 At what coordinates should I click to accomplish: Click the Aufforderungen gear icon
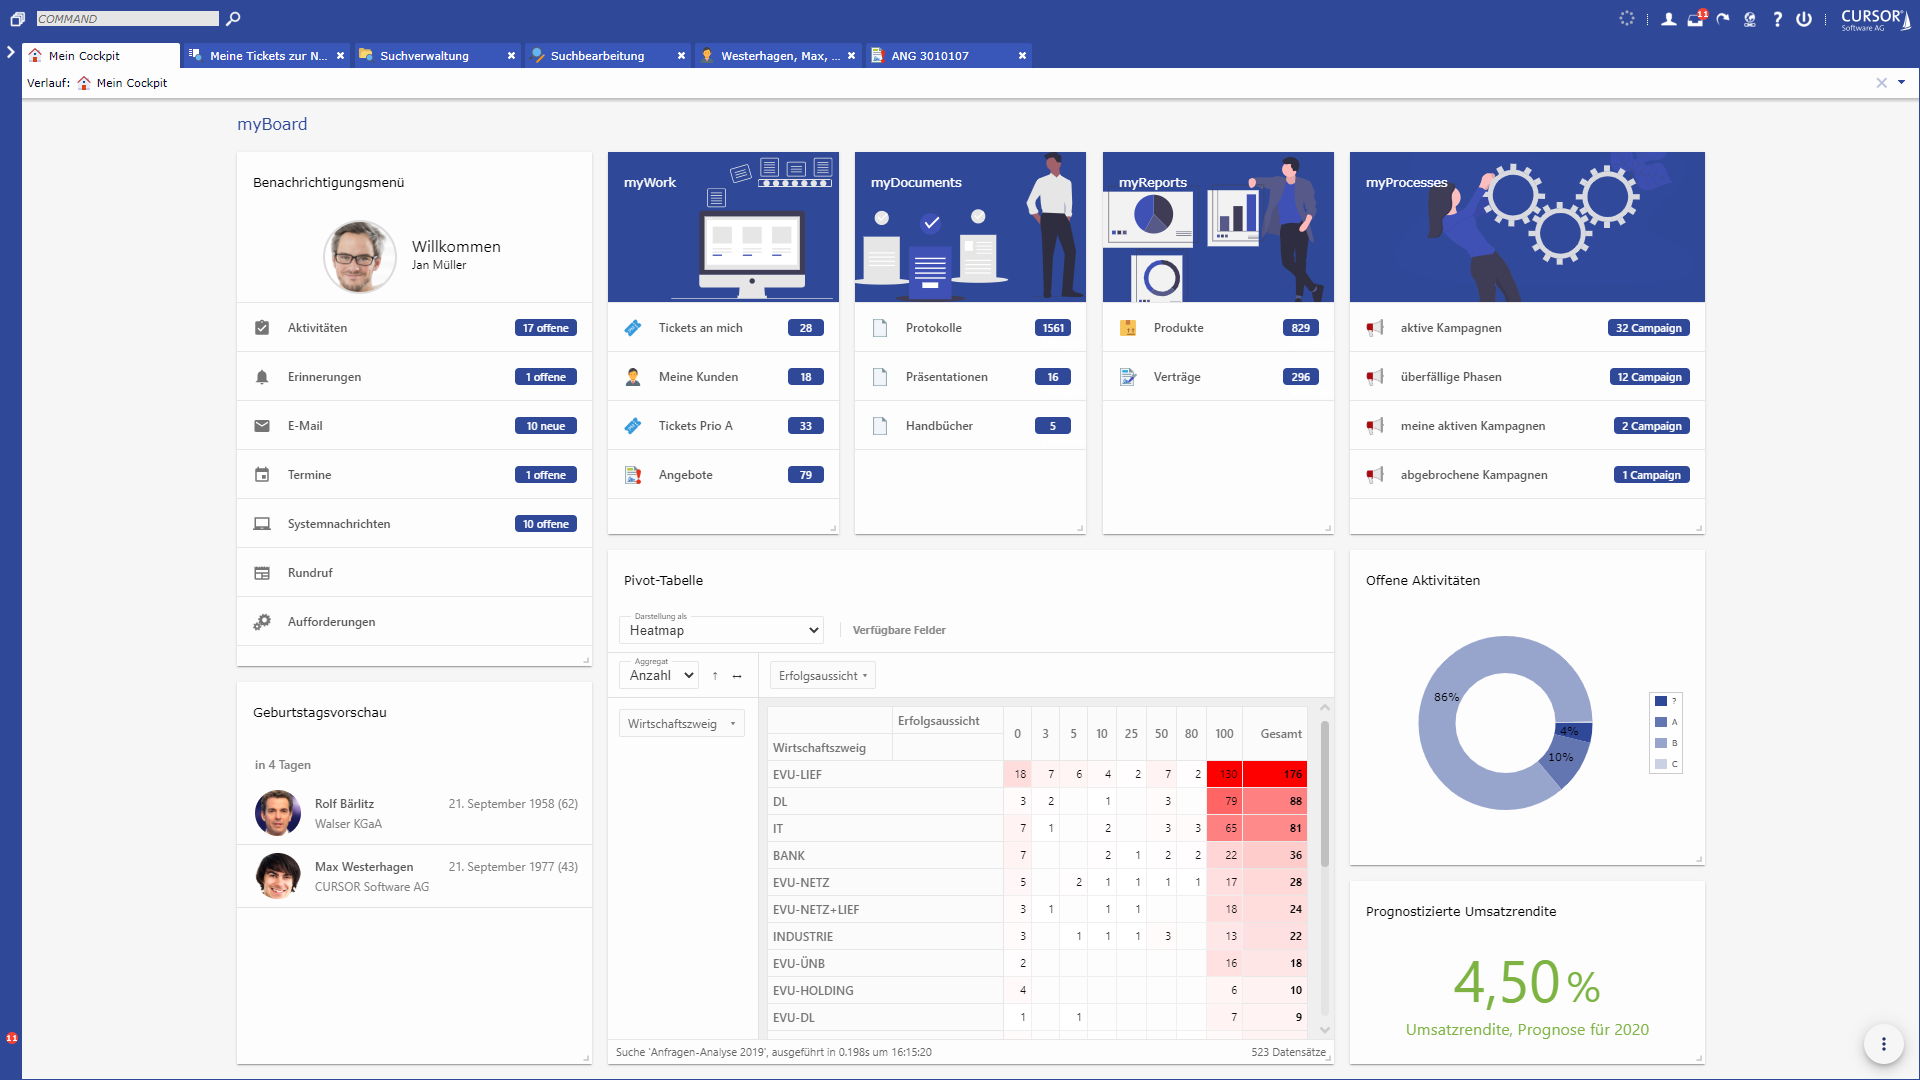tap(262, 622)
